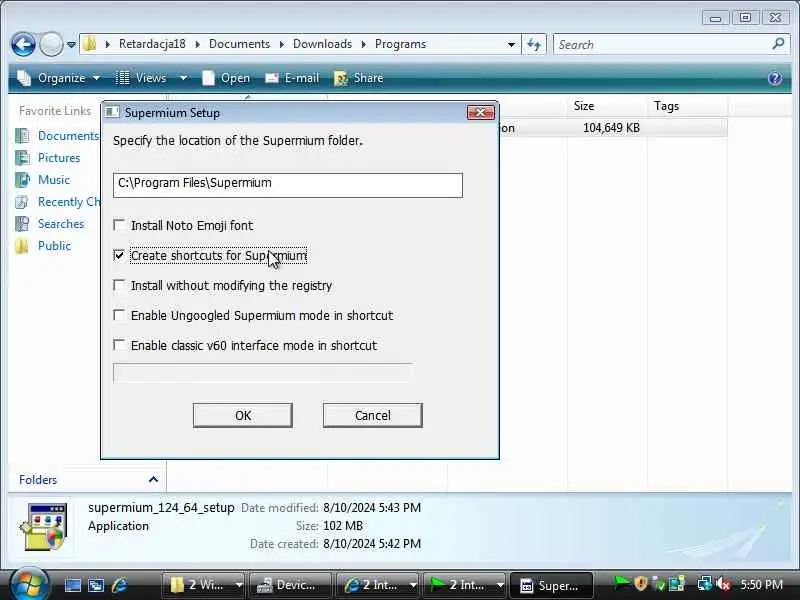Open recent pages dropdown beside navigation arrows
Screen dimensions: 800x600
coord(71,45)
